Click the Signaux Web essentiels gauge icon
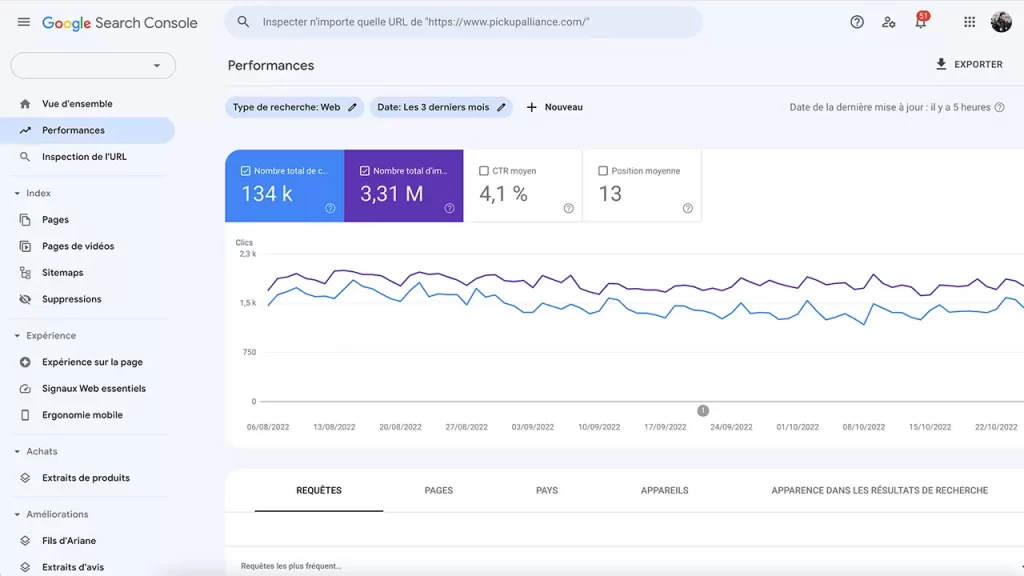The image size is (1024, 576). coord(25,389)
